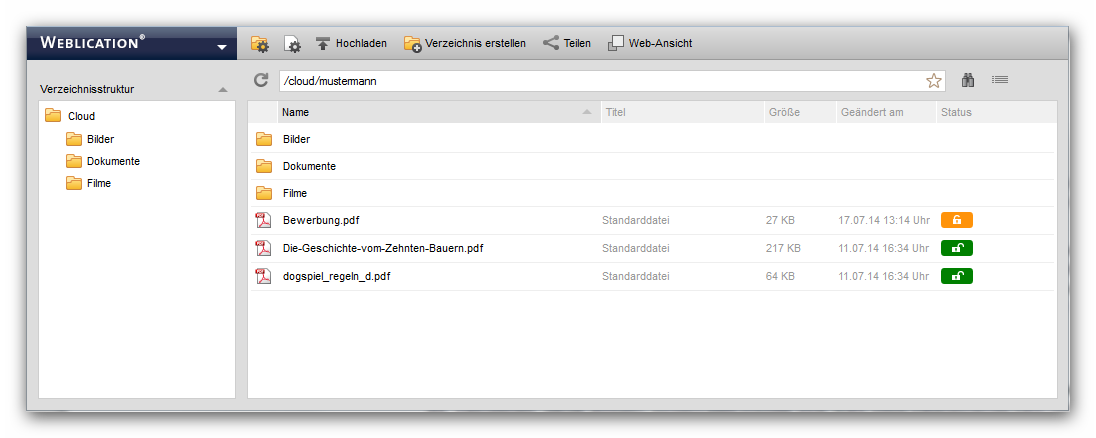The width and height of the screenshot is (1096, 438).
Task: Click the refresh icon beside the path
Action: point(261,80)
